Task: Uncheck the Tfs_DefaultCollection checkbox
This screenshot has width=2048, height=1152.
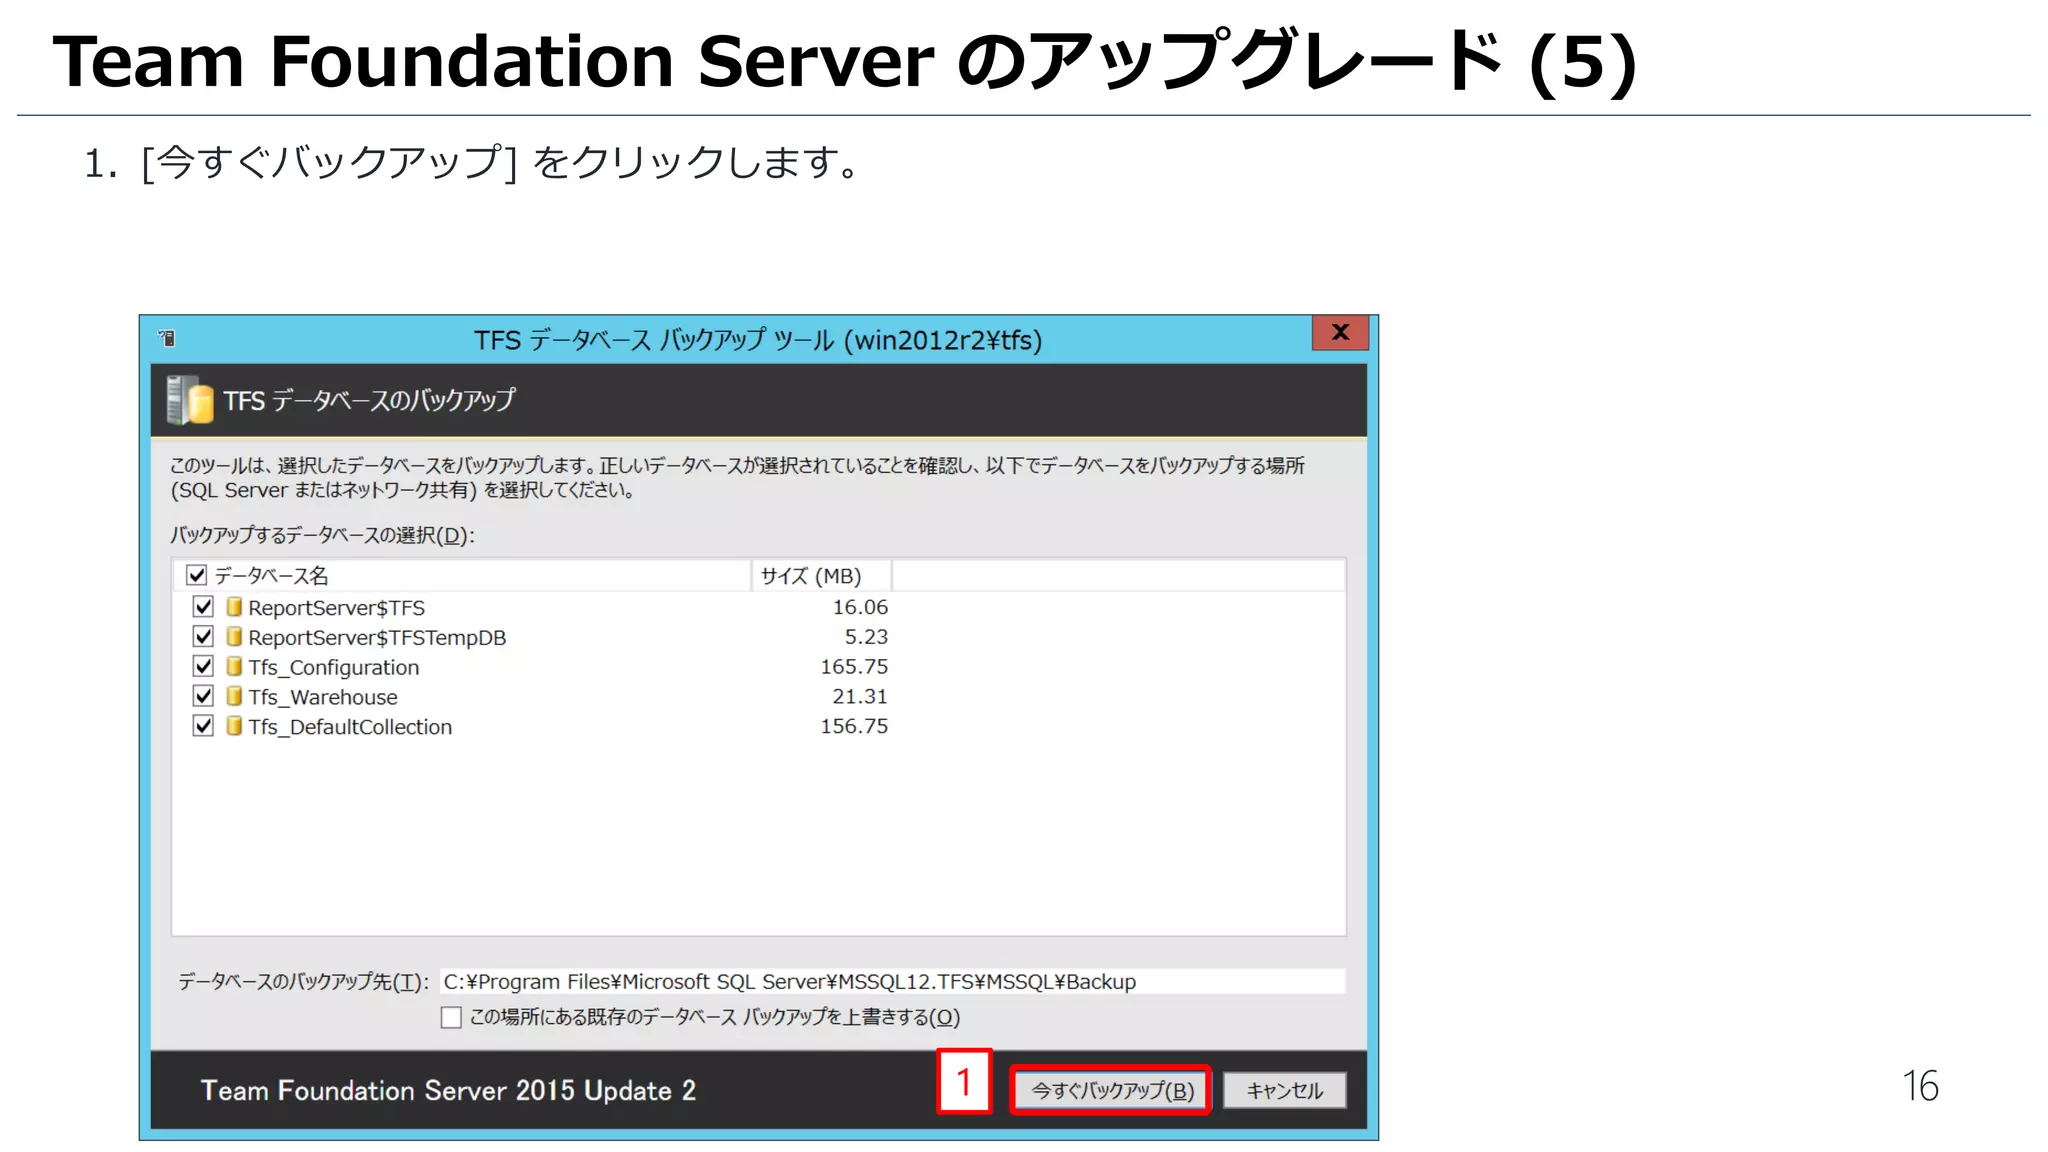Action: (203, 726)
